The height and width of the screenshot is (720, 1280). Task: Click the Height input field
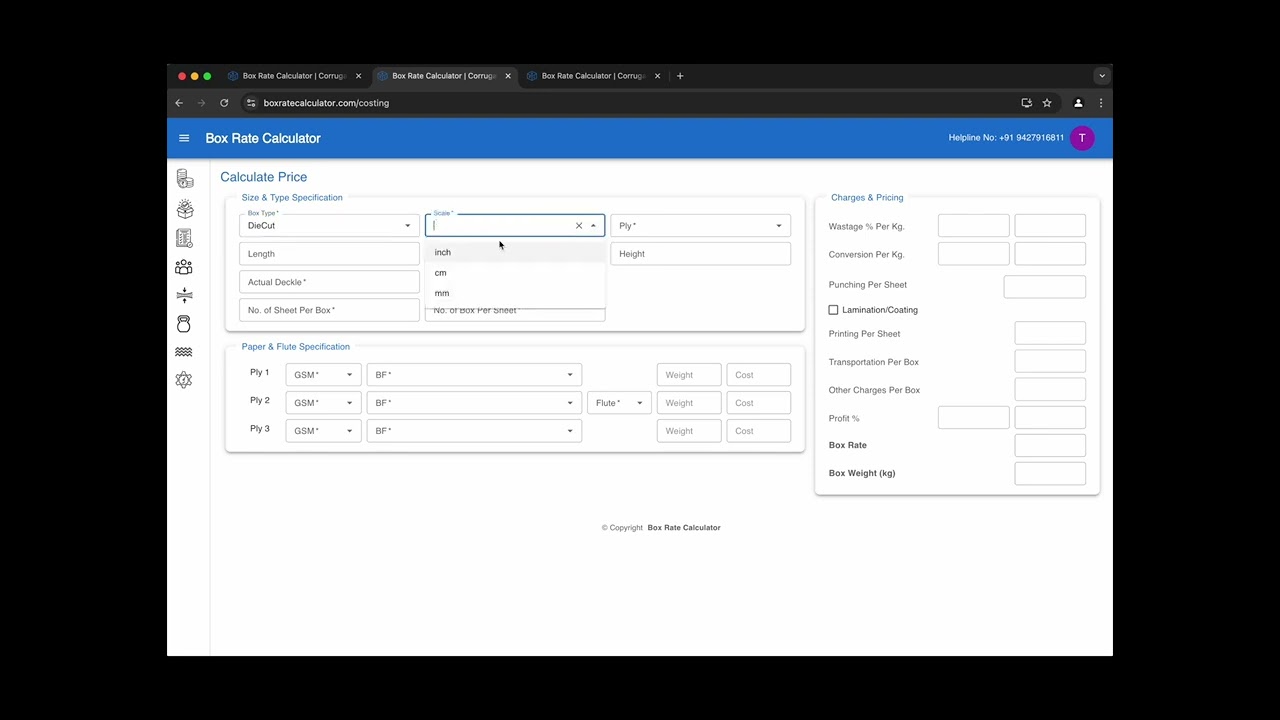coord(701,254)
